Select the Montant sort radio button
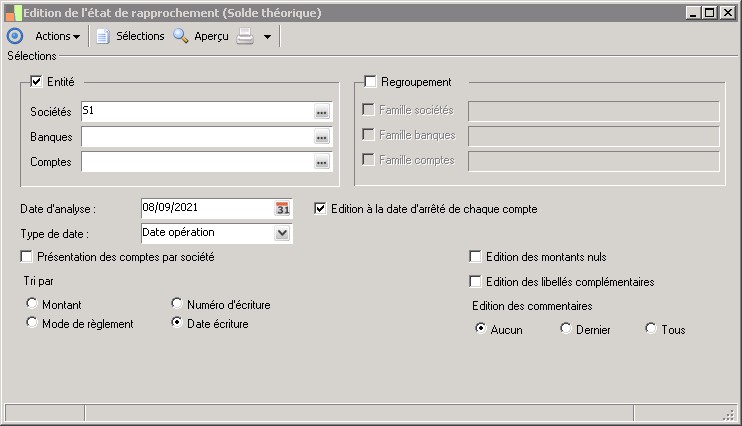Viewport: 742px width, 426px height. pos(33,304)
